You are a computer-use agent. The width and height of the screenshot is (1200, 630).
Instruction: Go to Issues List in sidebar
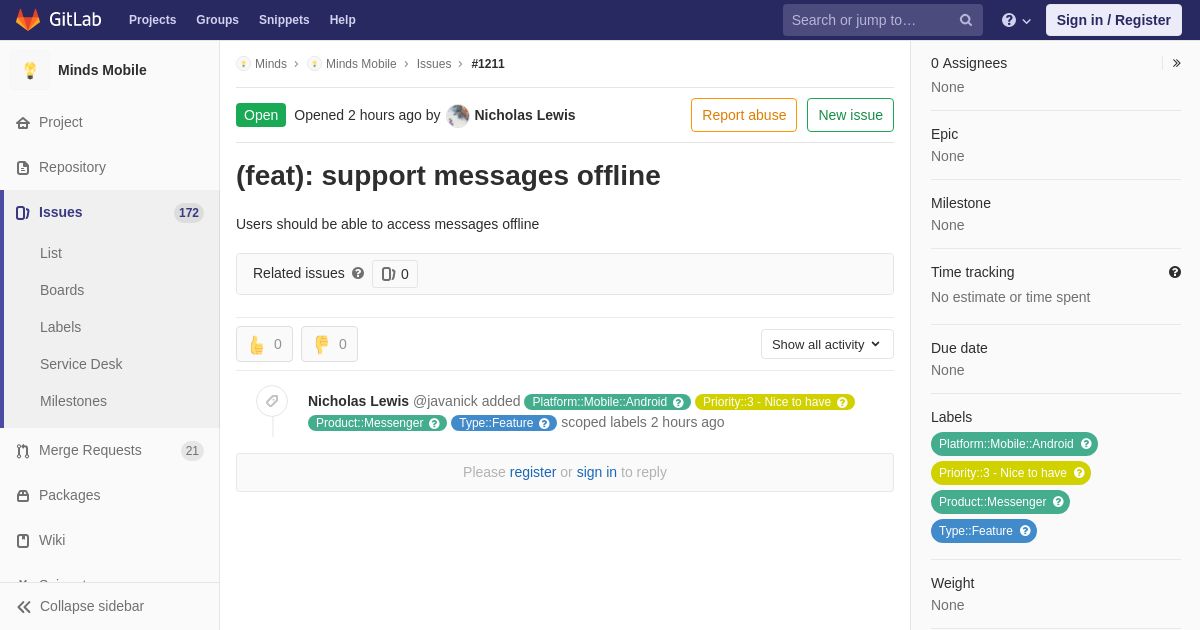(51, 253)
